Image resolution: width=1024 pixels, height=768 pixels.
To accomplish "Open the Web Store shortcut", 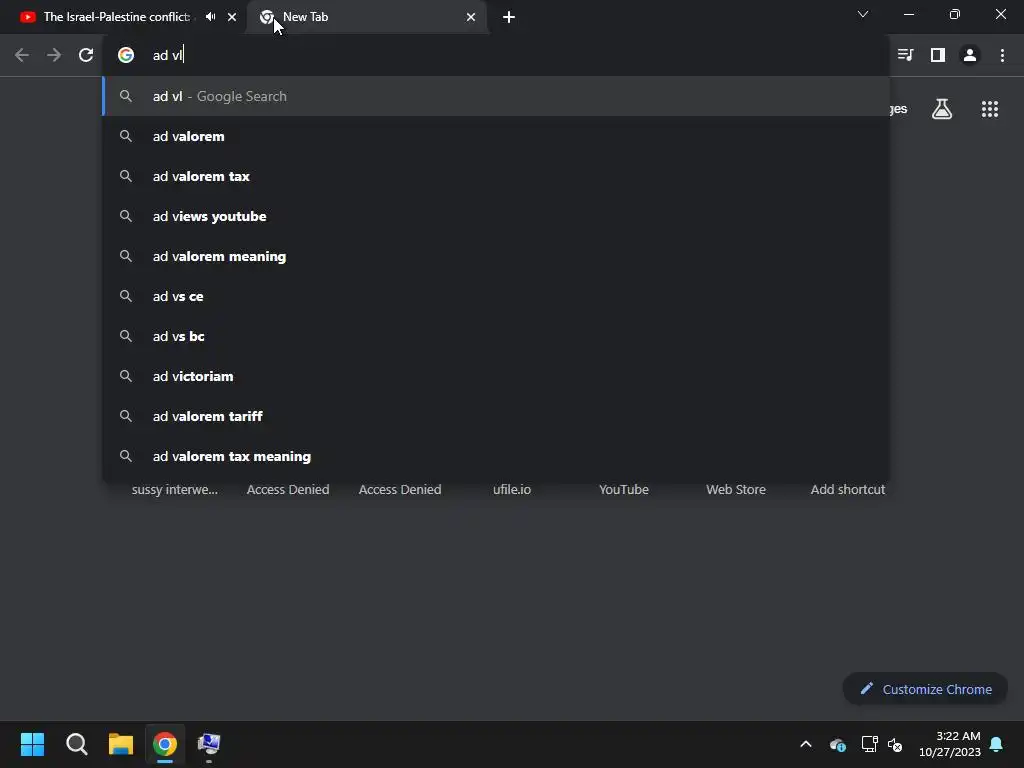I will 736,489.
